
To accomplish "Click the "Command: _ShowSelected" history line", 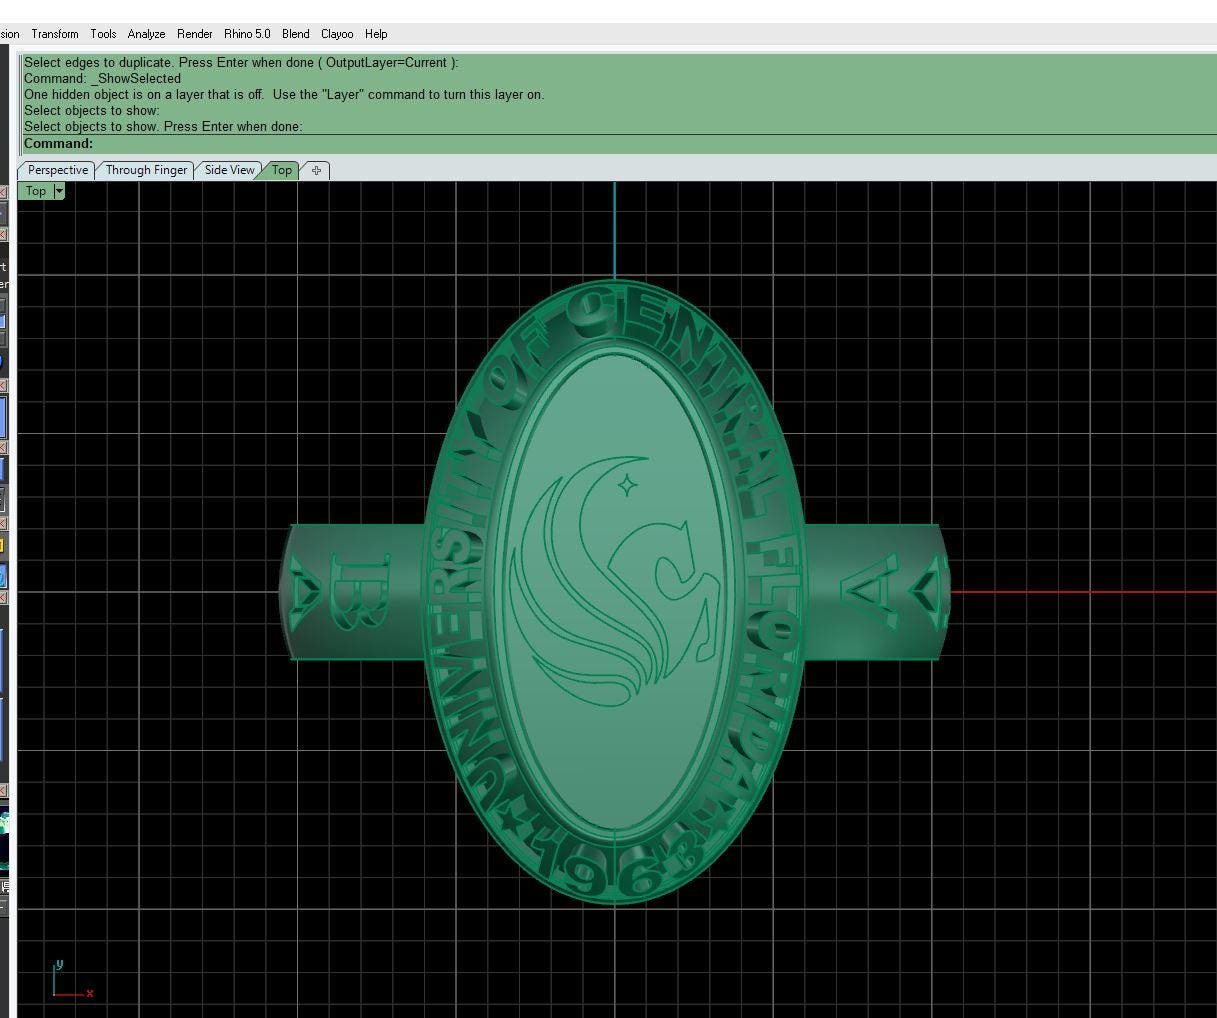I will [103, 78].
